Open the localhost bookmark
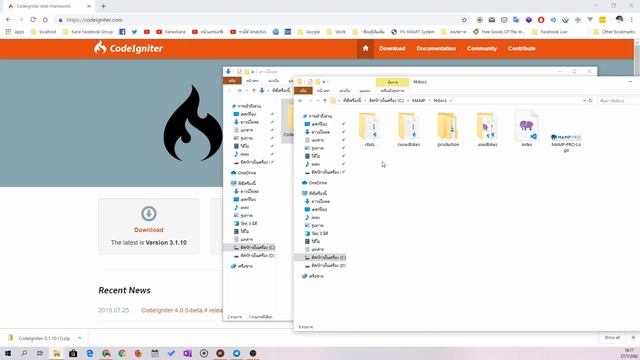The height and width of the screenshot is (360, 640). 44,31
